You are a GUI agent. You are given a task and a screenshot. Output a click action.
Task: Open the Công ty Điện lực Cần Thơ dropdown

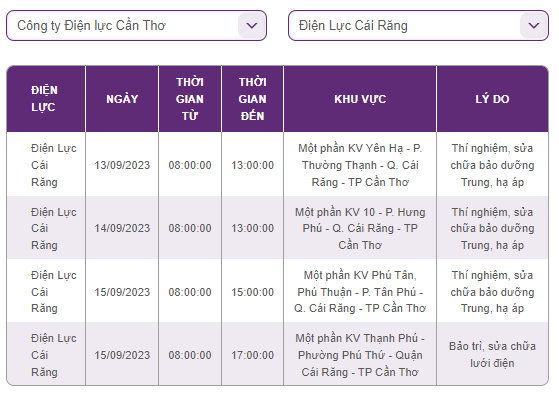136,25
